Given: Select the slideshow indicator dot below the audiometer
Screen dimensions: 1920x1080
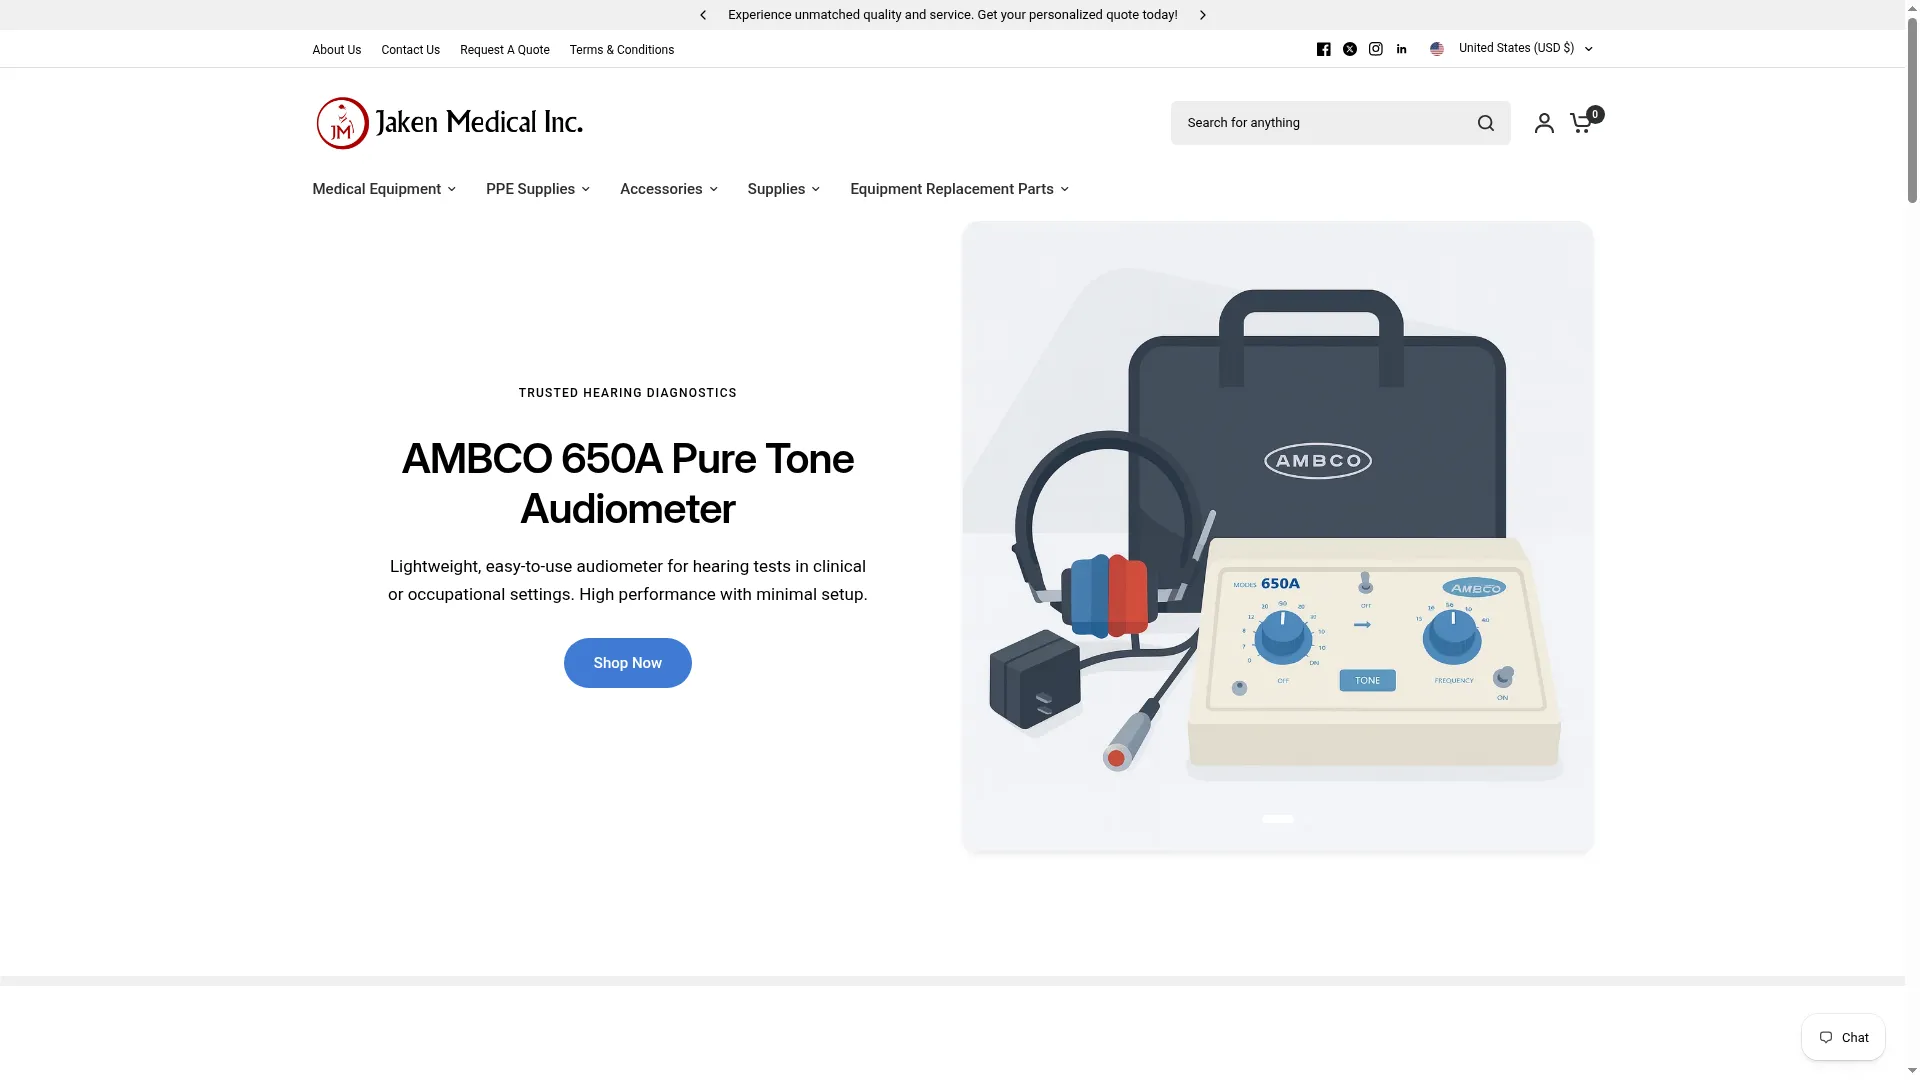Looking at the screenshot, I should click(x=1277, y=819).
